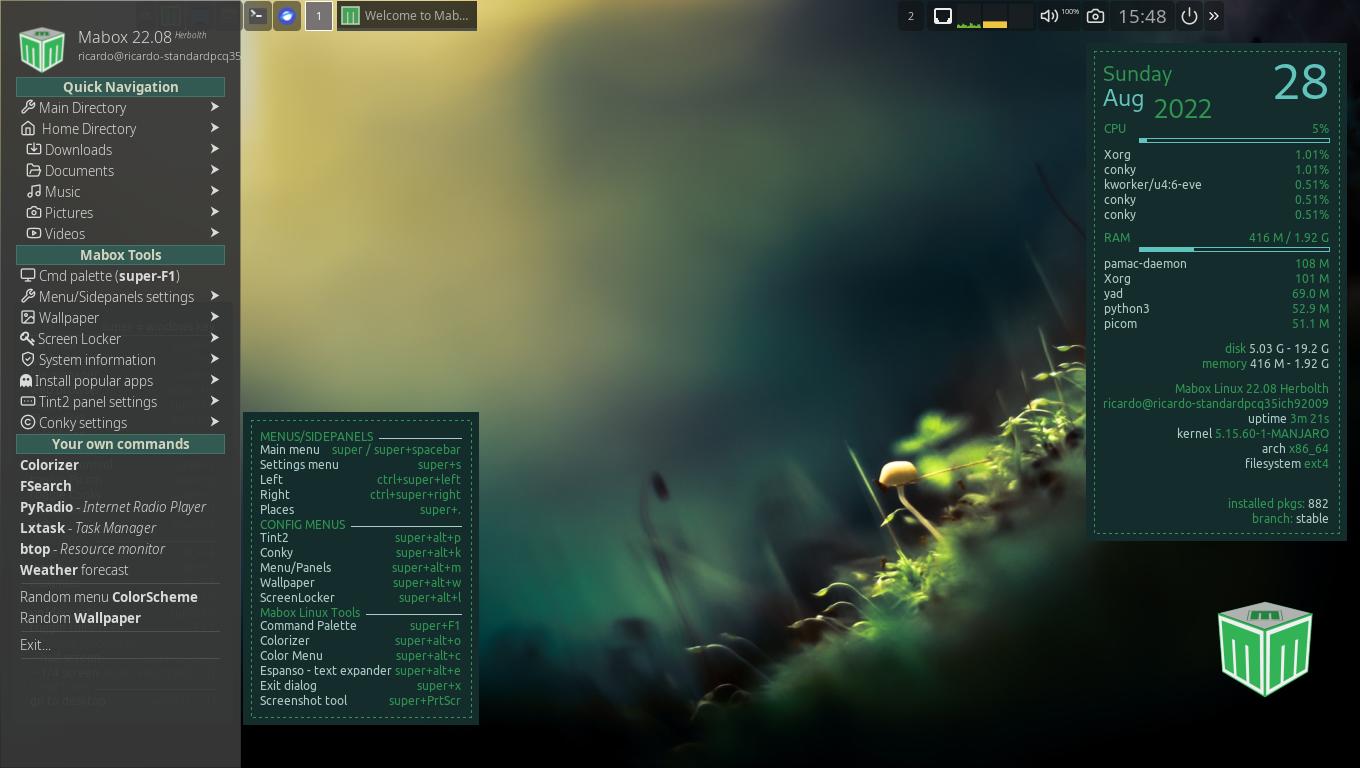The image size is (1360, 768).
Task: Expand the Home Directory submenu arrow
Action: 215,128
